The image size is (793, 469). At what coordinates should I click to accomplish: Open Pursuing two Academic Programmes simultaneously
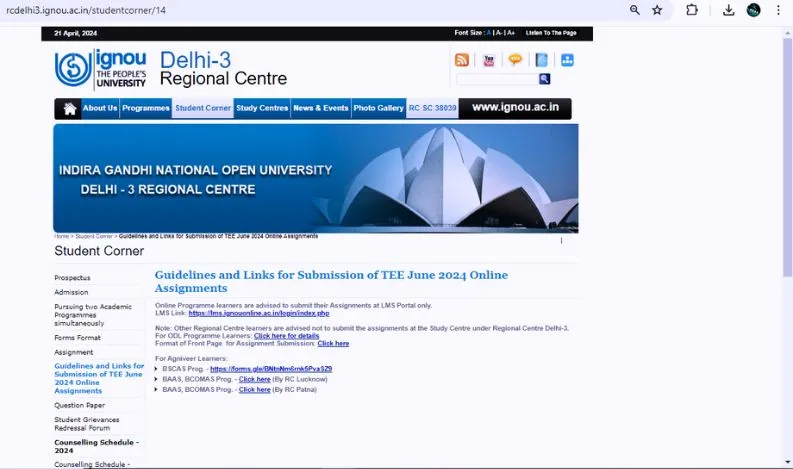[93, 315]
